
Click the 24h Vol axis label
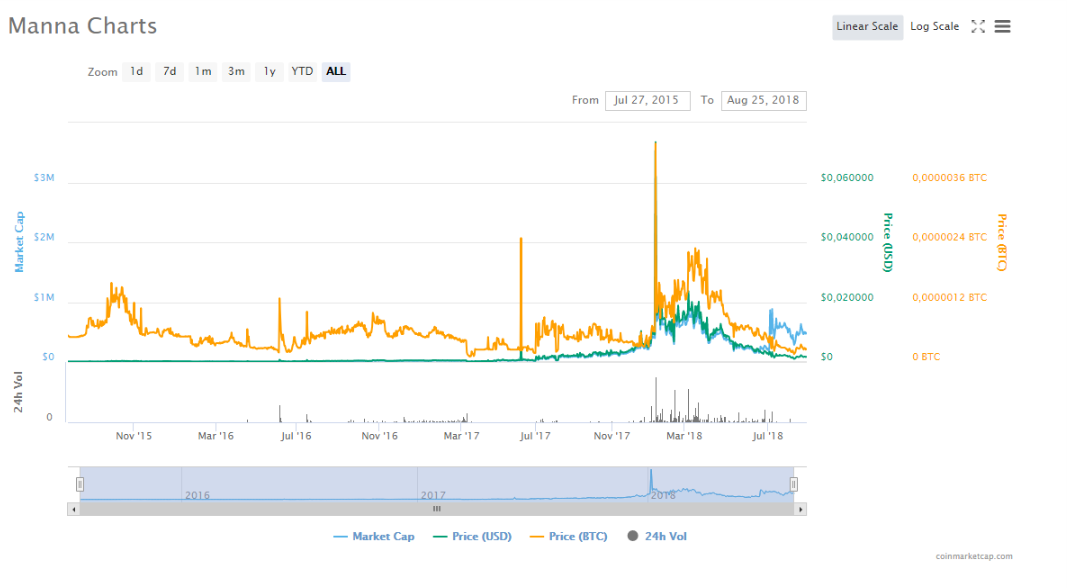pos(18,392)
